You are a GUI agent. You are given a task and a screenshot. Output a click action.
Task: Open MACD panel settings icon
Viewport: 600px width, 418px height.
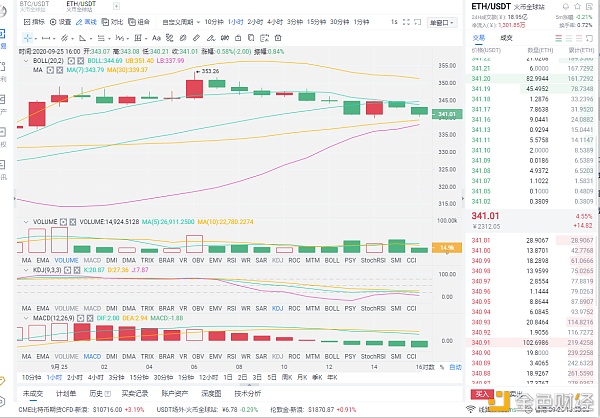pos(80,318)
